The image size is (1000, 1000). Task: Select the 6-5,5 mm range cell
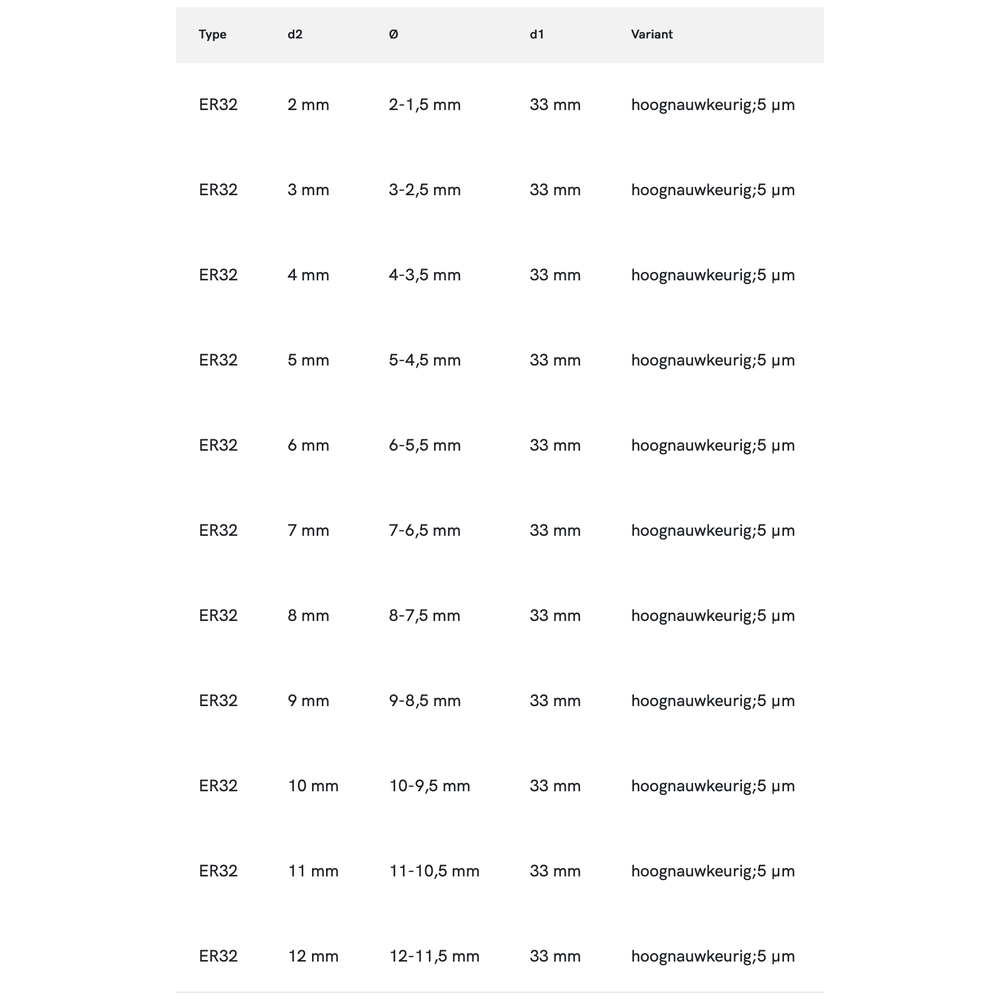coord(425,445)
